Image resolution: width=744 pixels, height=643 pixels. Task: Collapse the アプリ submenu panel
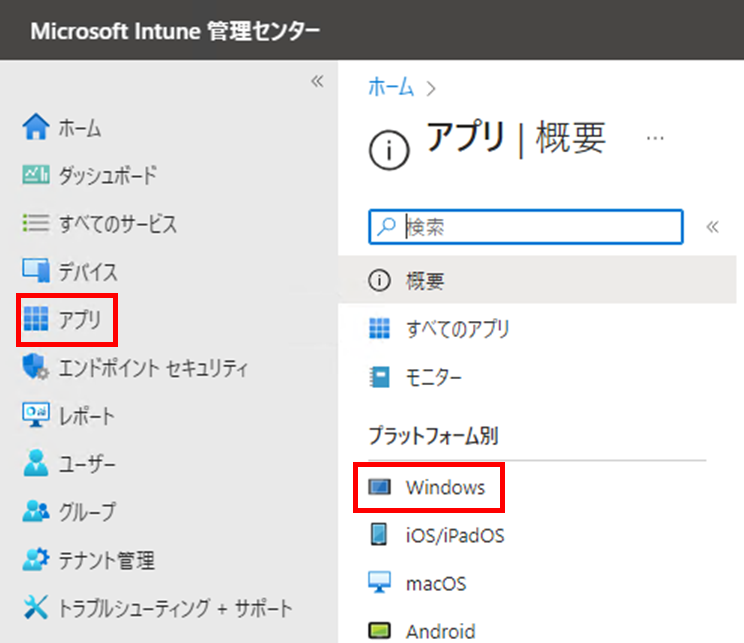coord(713,227)
